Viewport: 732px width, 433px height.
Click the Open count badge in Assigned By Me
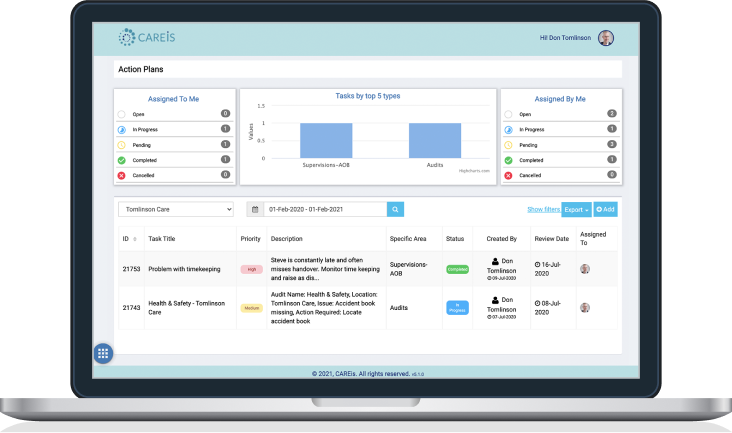click(x=612, y=113)
